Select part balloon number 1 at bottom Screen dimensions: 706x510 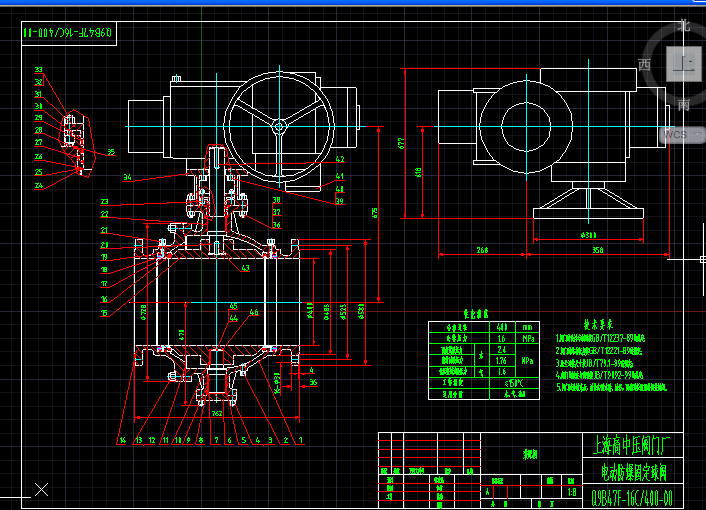click(x=301, y=440)
